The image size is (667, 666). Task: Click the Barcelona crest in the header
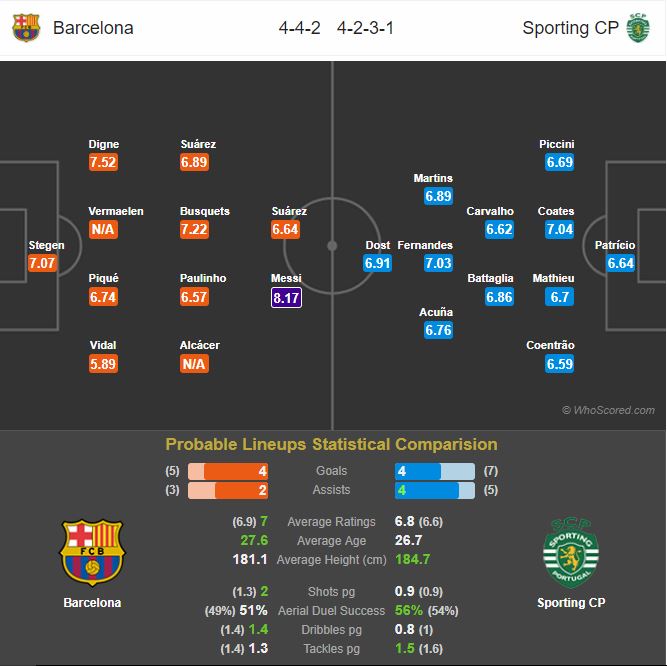[x=26, y=28]
